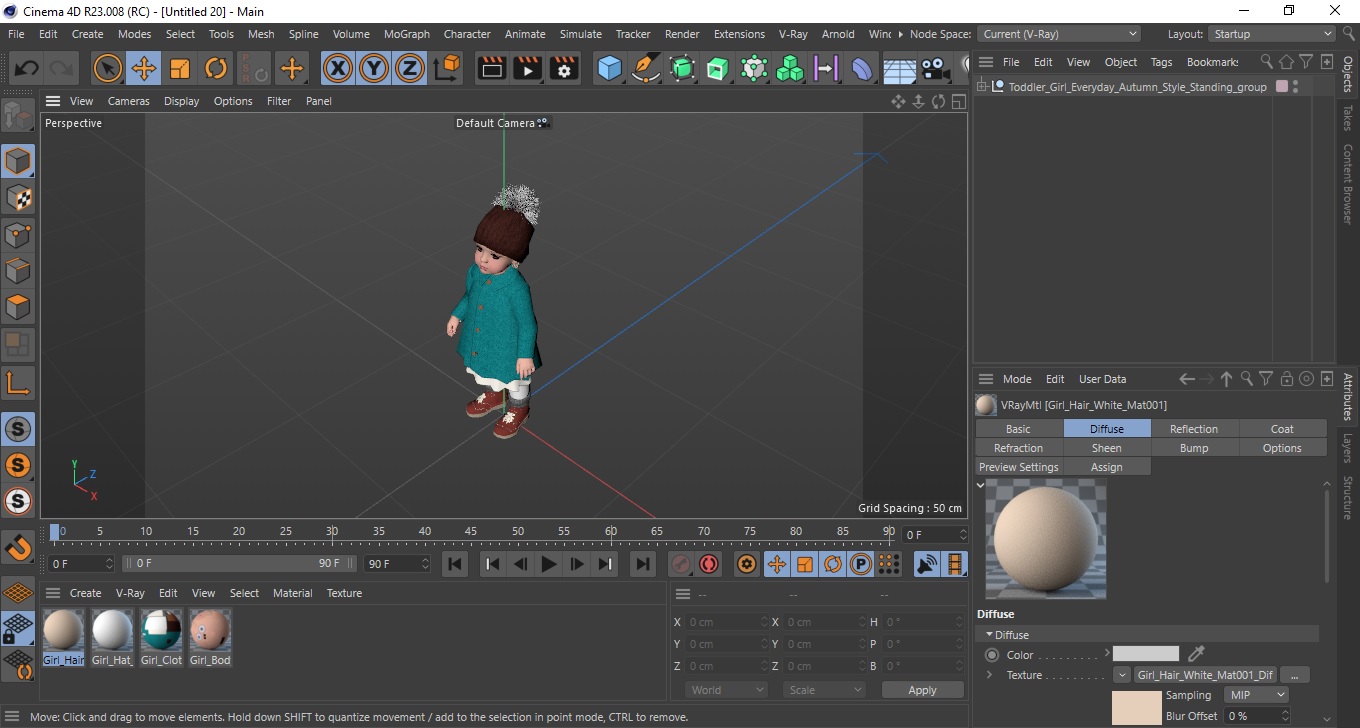Open Sampling MIP dropdown
The width and height of the screenshot is (1360, 728).
click(x=1256, y=695)
